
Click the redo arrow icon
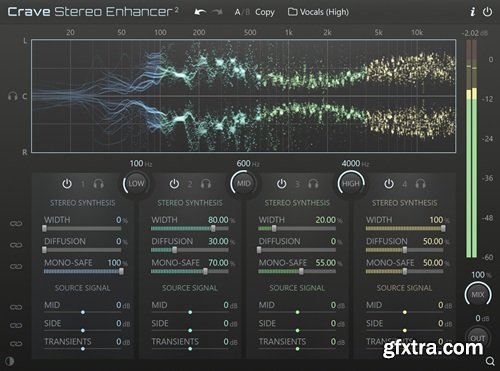[218, 12]
